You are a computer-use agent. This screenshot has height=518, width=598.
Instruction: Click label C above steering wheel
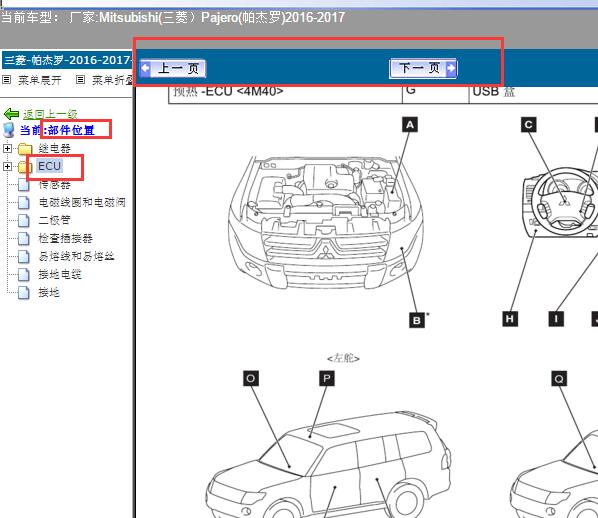[x=529, y=125]
